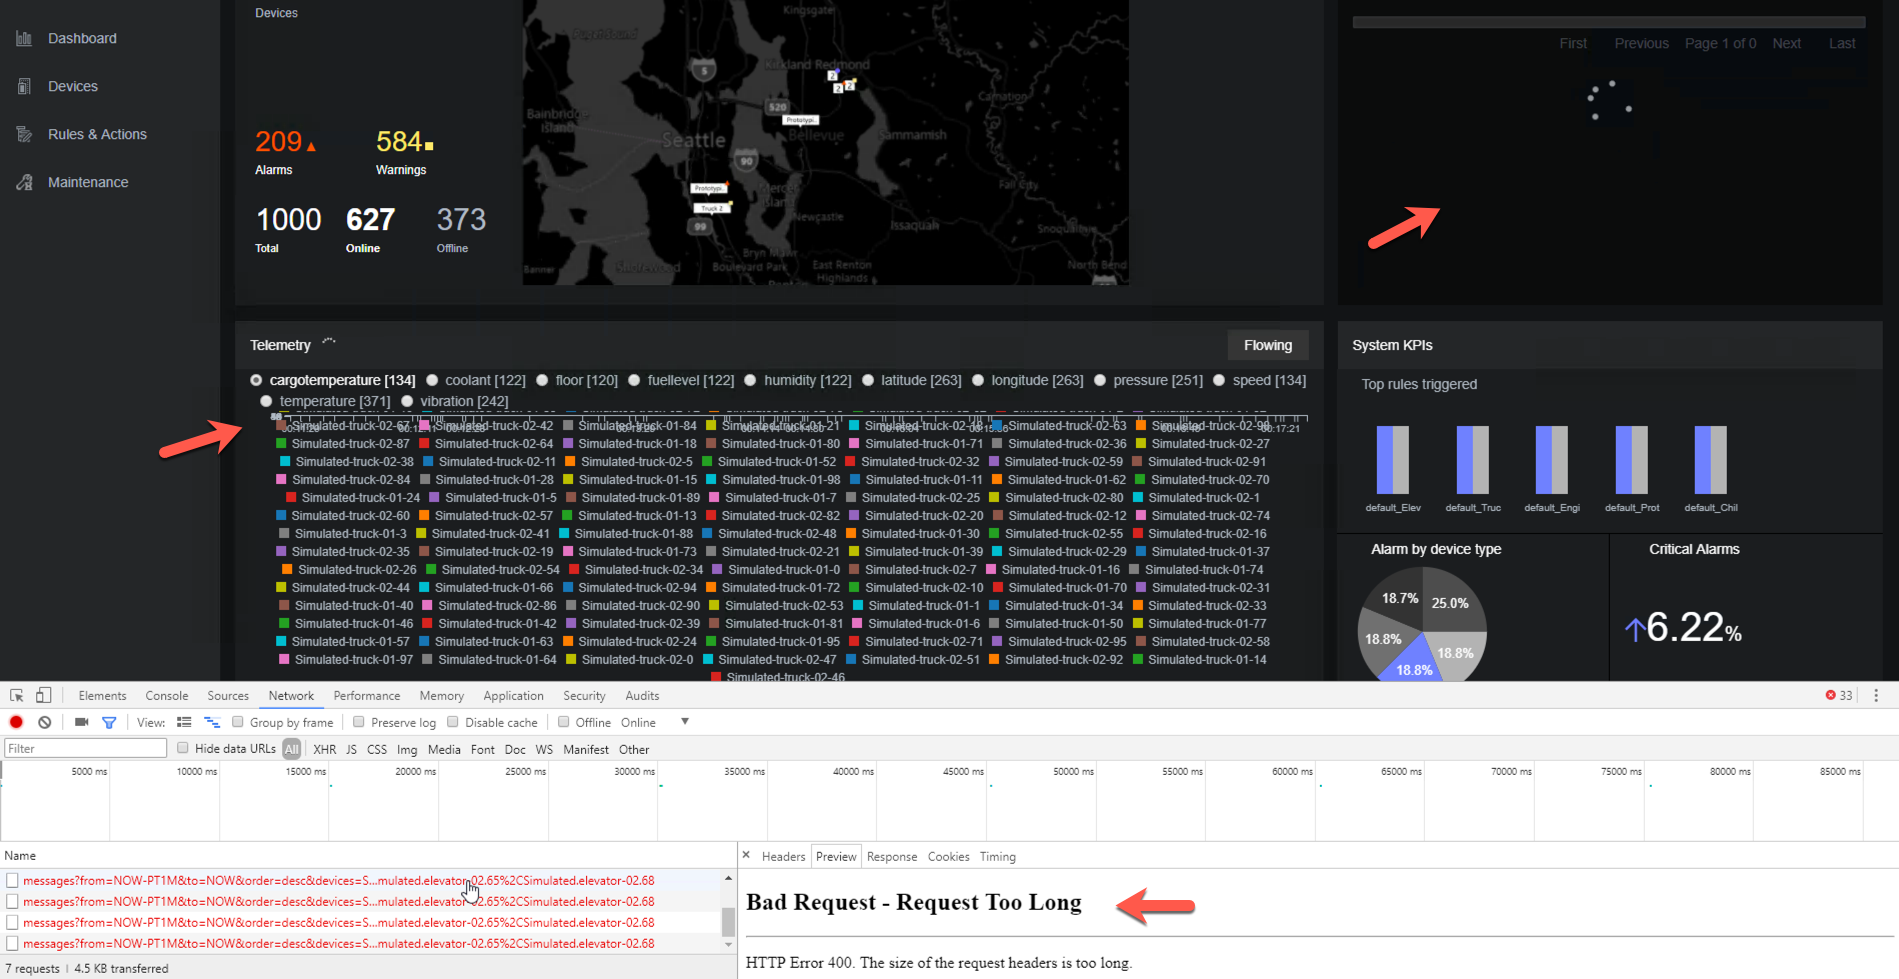The width and height of the screenshot is (1899, 979).
Task: Click the network timeline around 30000 ms
Action: coord(634,800)
